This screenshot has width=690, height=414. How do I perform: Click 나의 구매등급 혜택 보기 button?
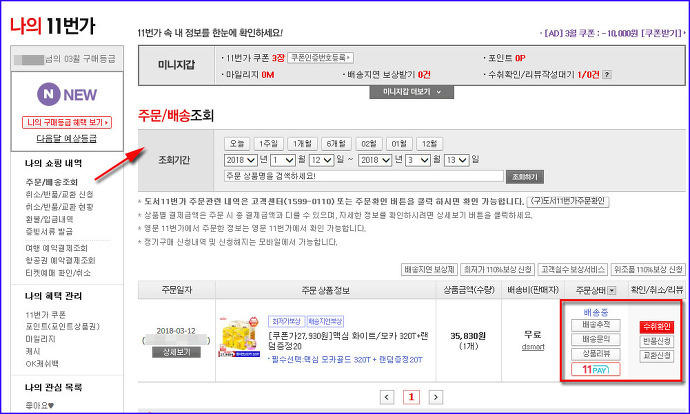pos(67,122)
